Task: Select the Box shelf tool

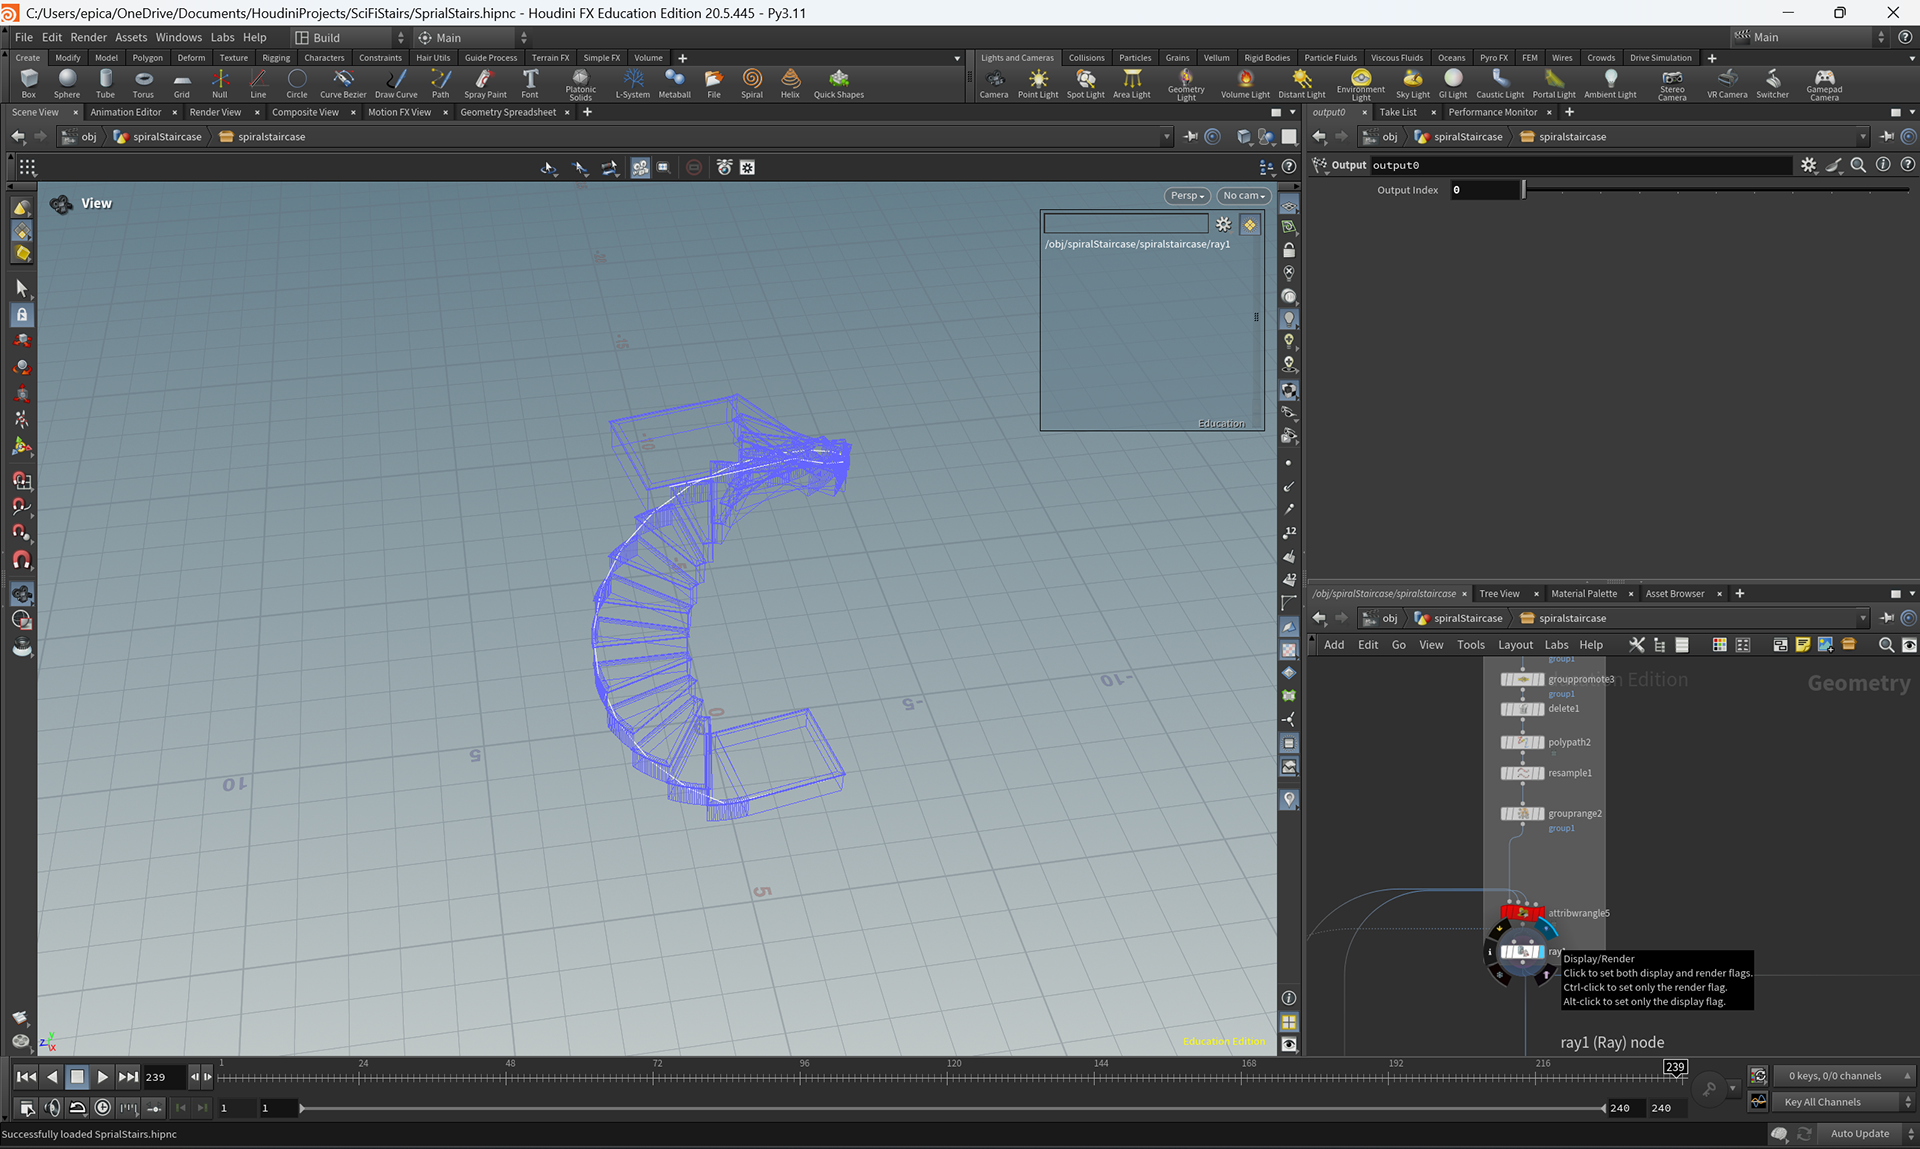Action: click(28, 83)
